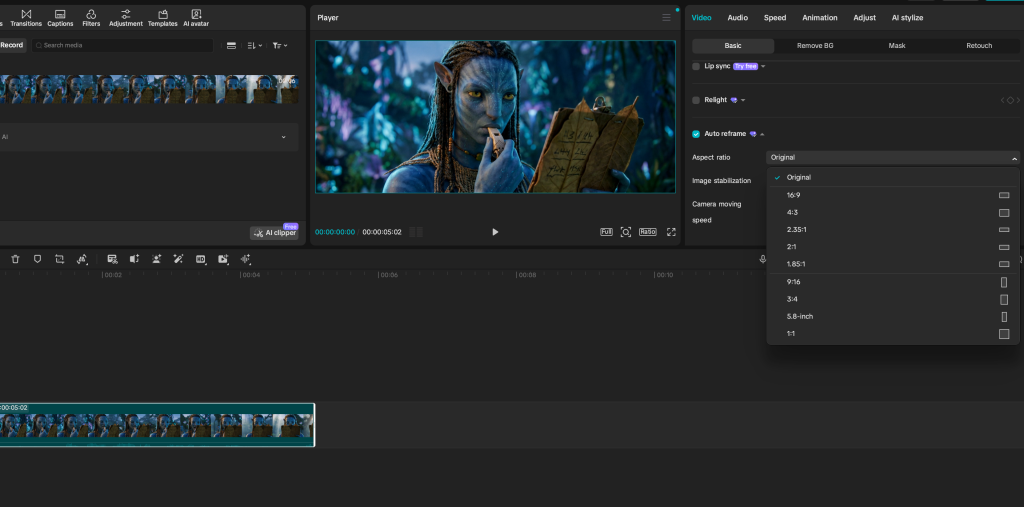Image resolution: width=1024 pixels, height=507 pixels.
Task: Click the mirror flip icon in timeline toolbar
Action: tap(82, 259)
